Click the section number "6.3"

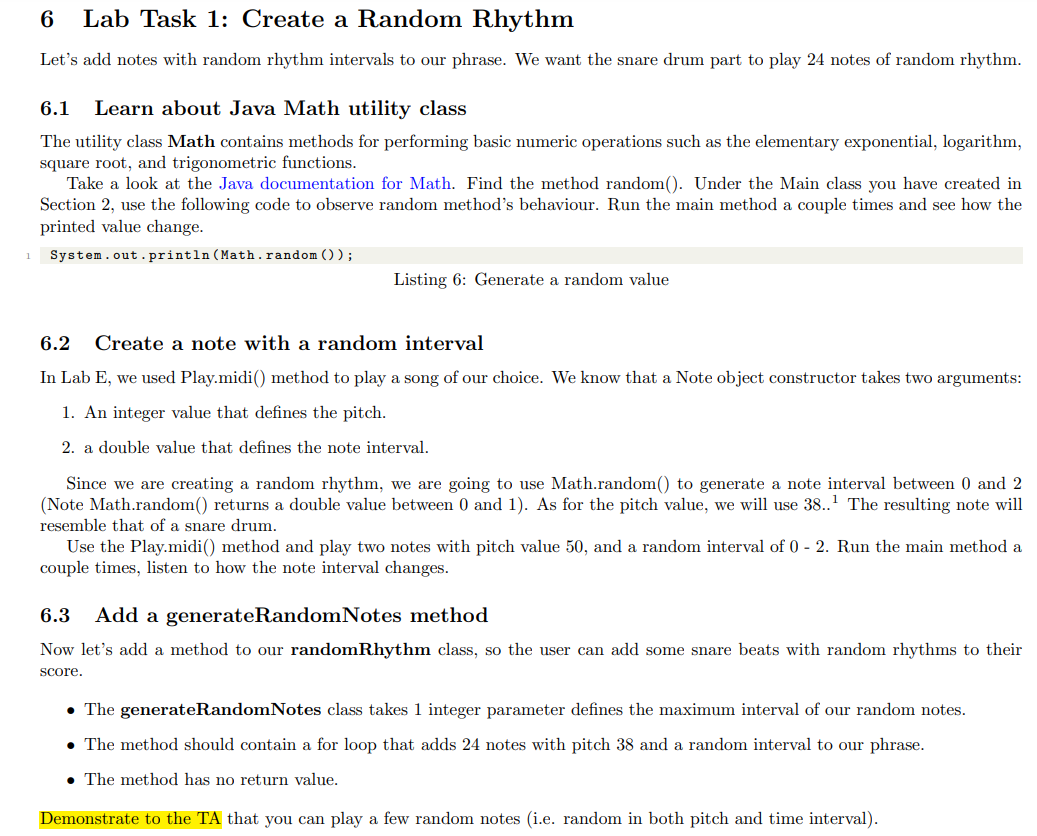(x=55, y=615)
